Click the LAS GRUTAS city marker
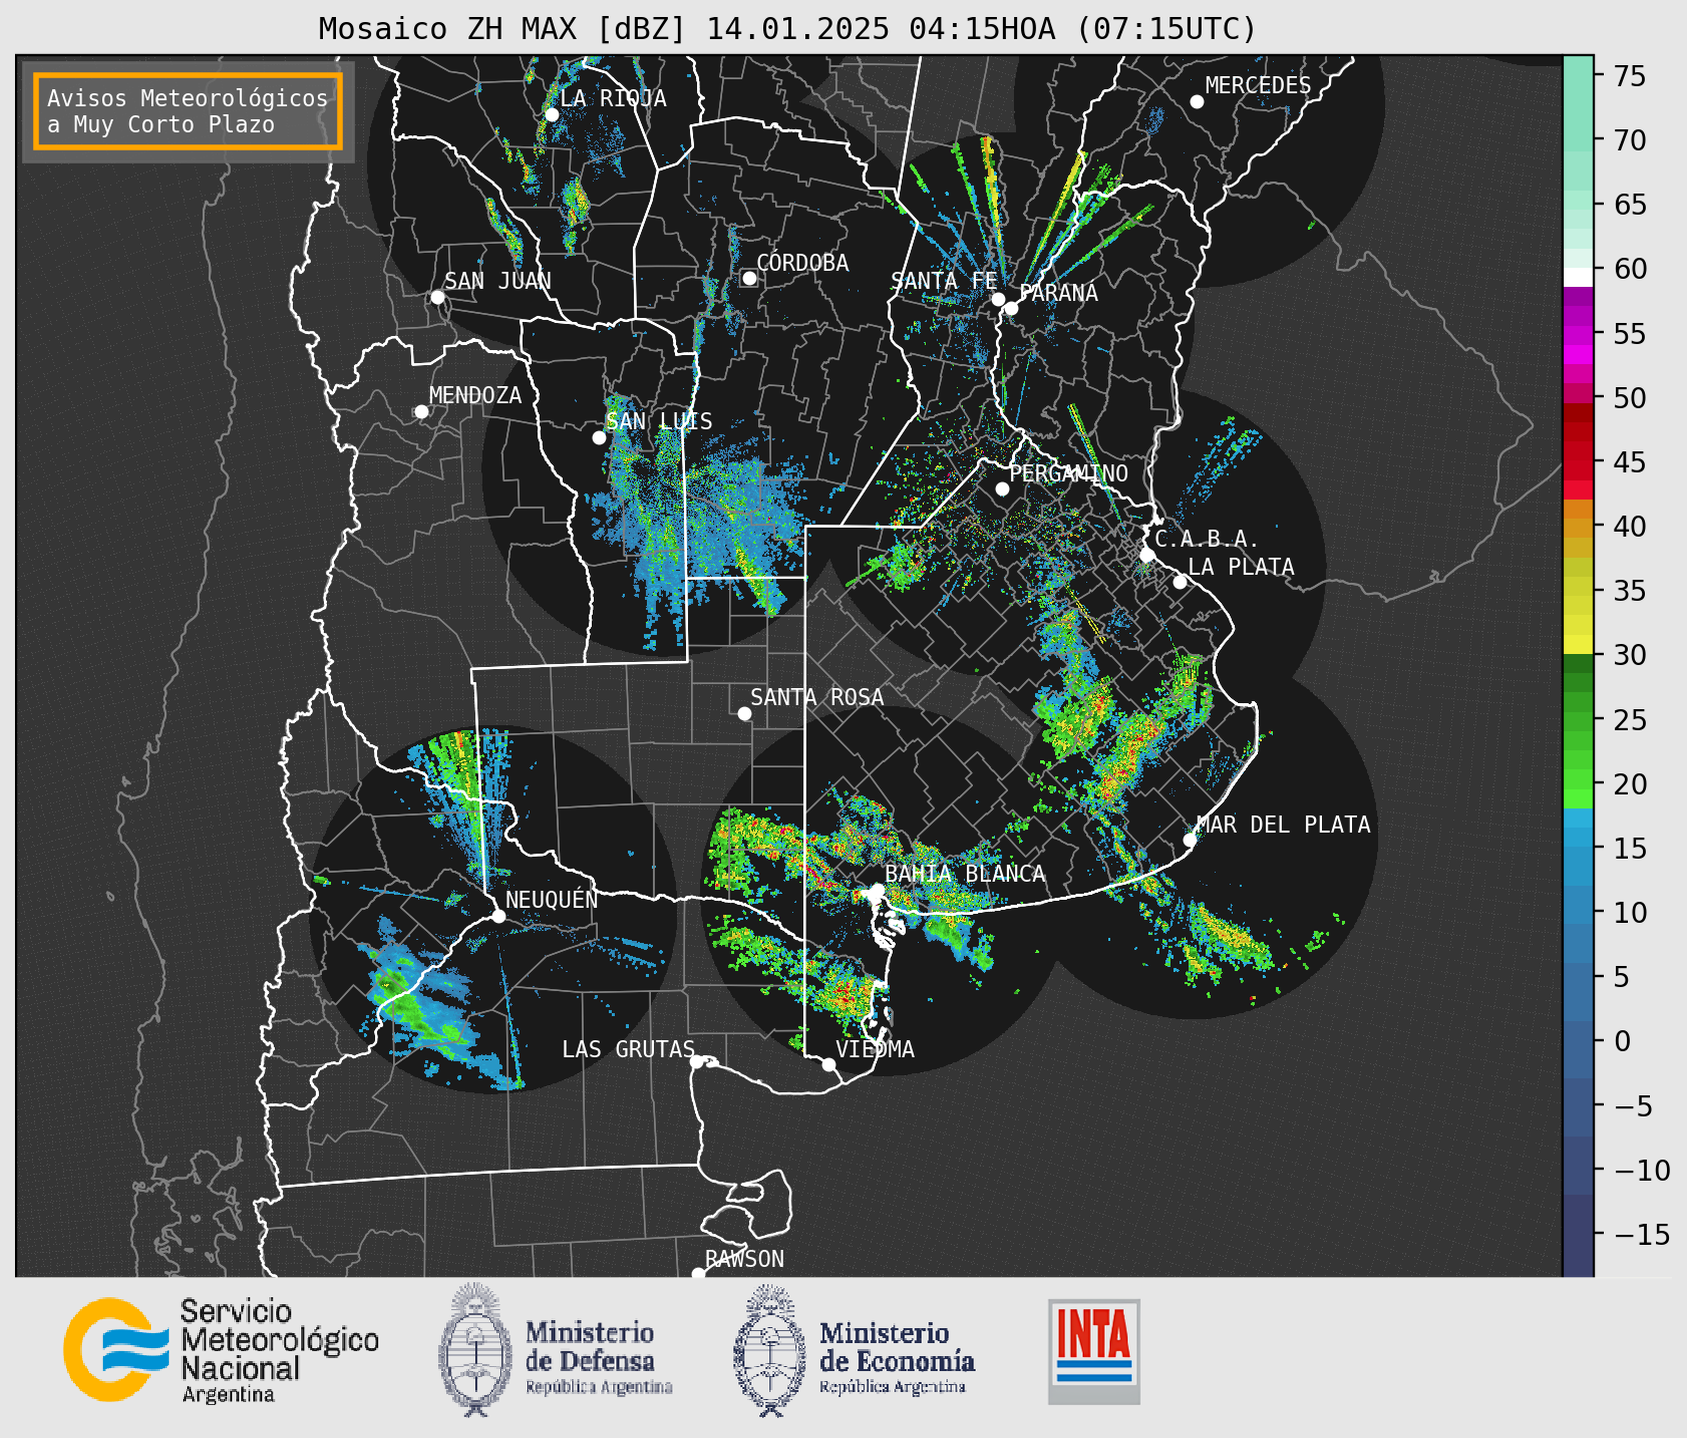The width and height of the screenshot is (1687, 1438). (x=697, y=1062)
